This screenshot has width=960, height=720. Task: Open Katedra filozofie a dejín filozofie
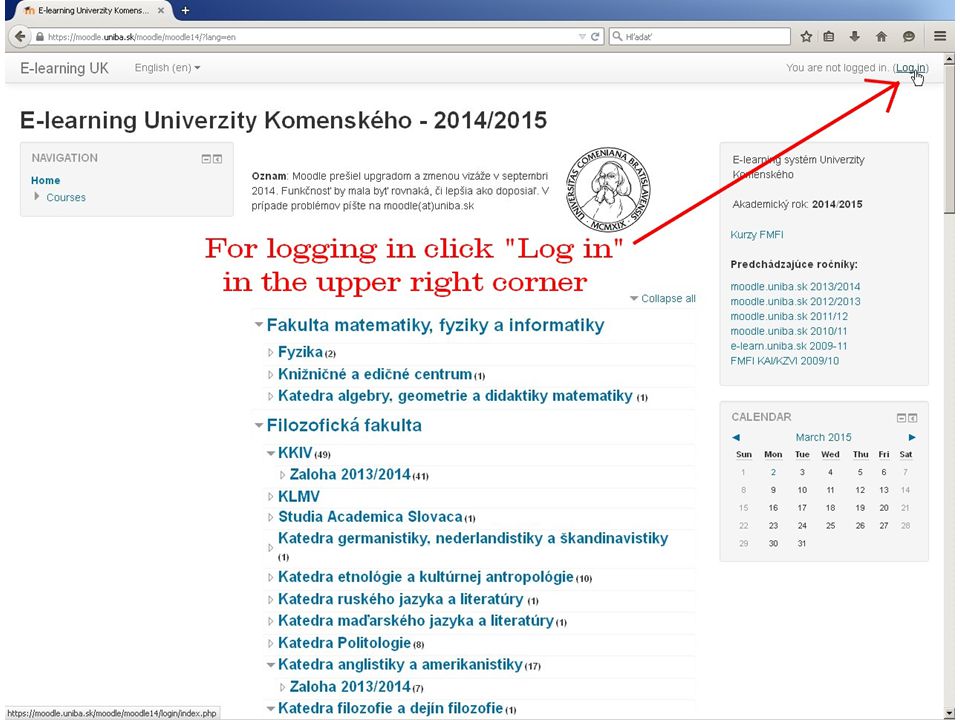pyautogui.click(x=391, y=708)
